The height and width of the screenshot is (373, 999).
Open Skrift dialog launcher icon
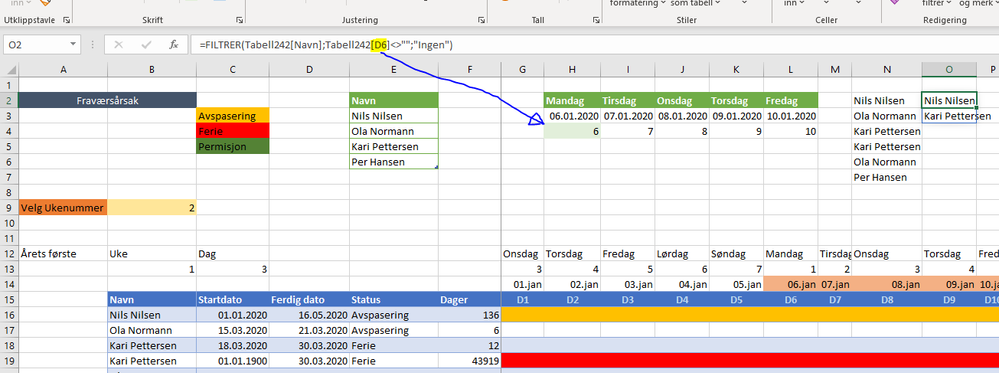point(240,20)
